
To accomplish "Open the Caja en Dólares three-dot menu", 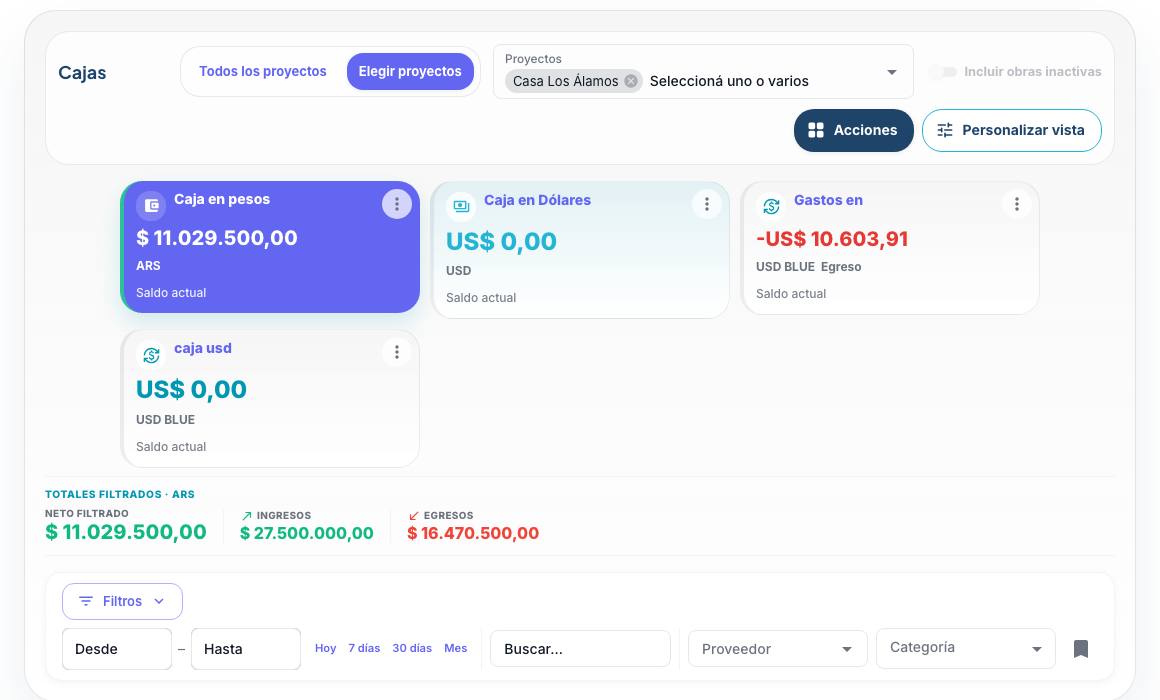I will (707, 204).
